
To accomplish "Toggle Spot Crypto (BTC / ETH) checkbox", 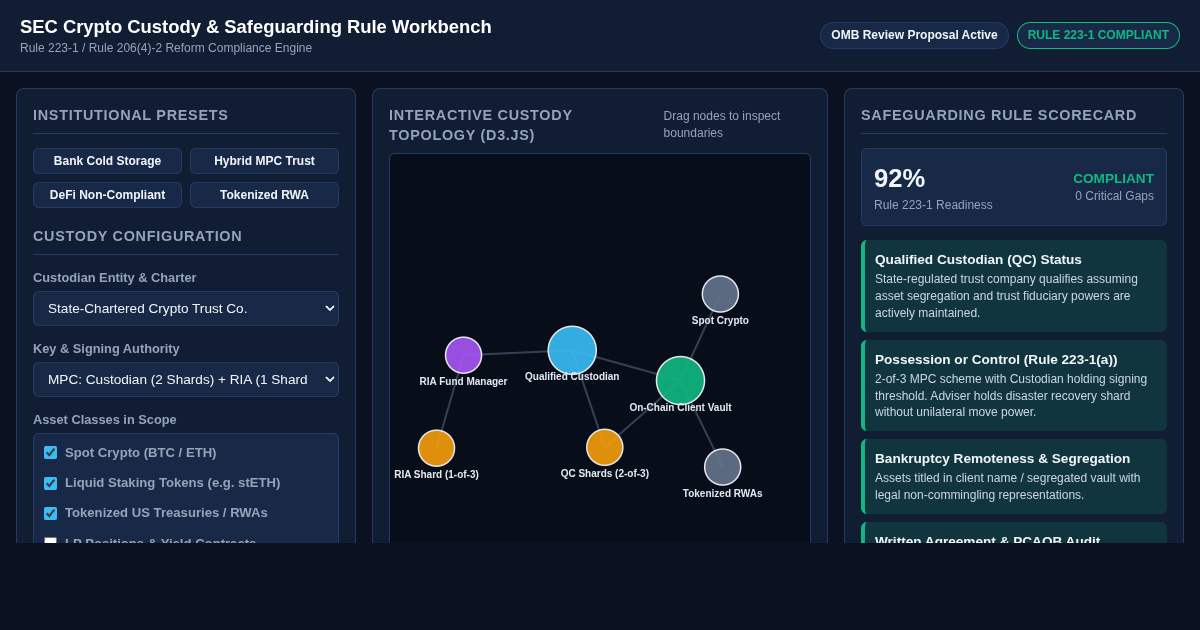I will coord(50,453).
